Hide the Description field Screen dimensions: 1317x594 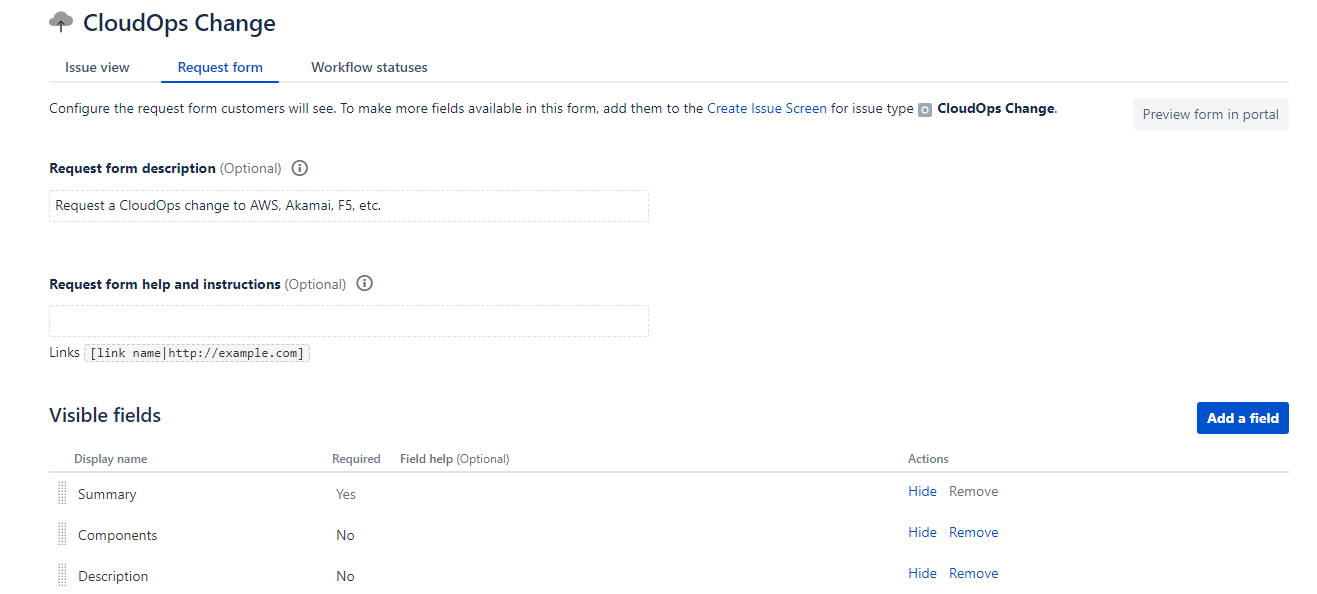pos(921,573)
